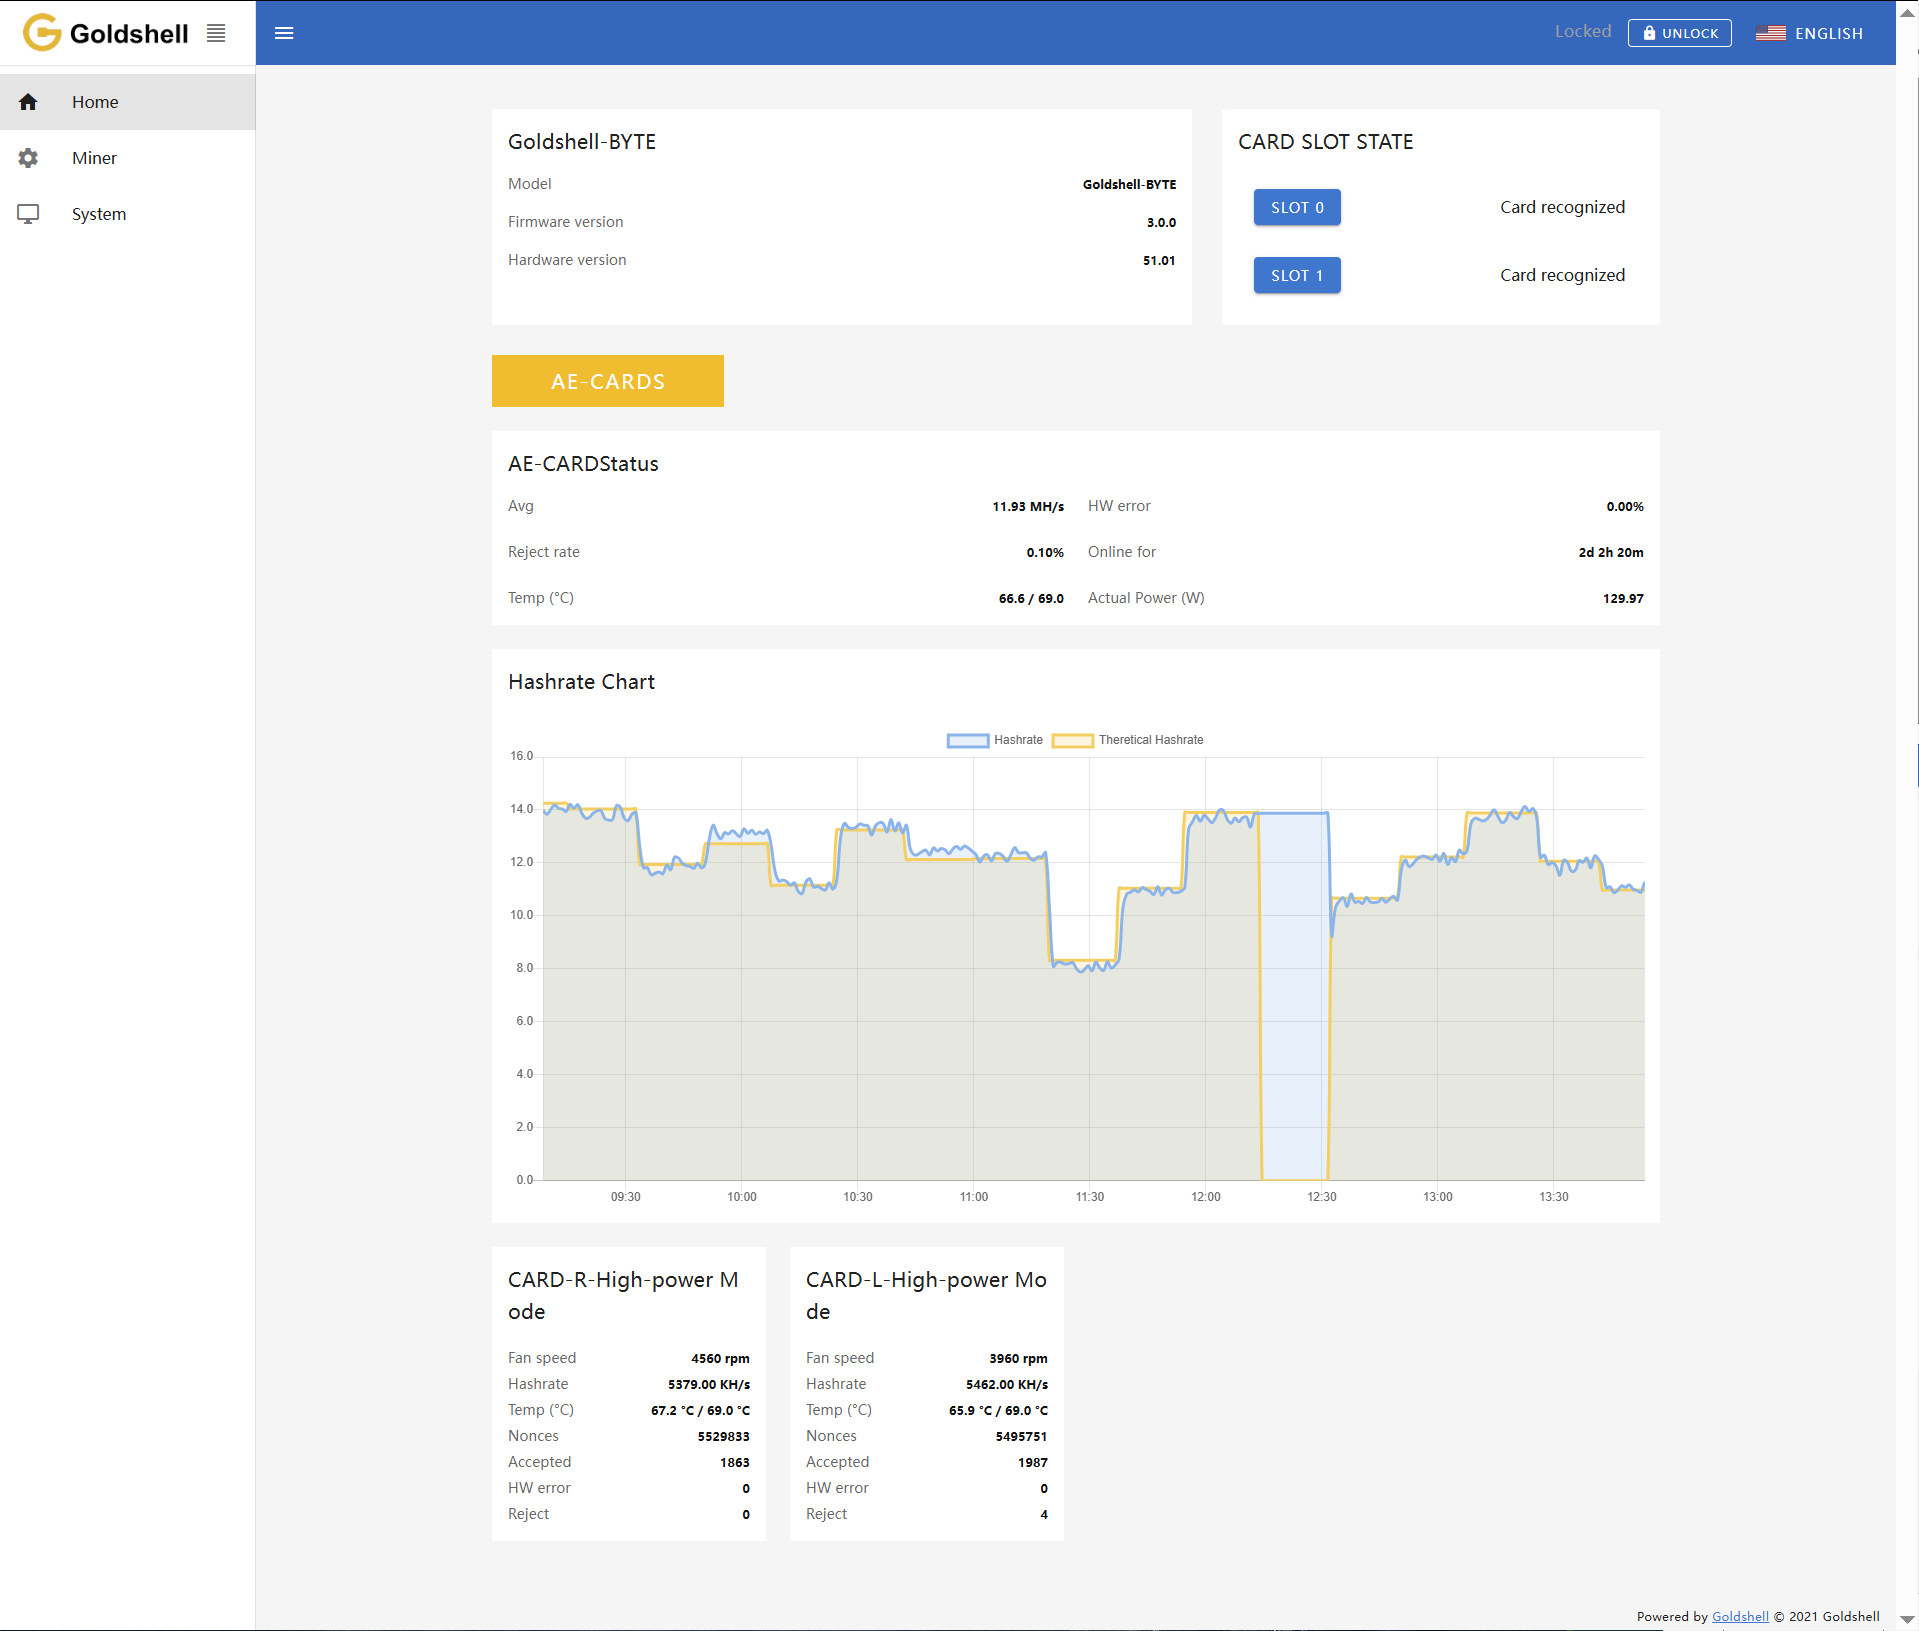Click fan speed value 4560 rpm

(720, 1359)
